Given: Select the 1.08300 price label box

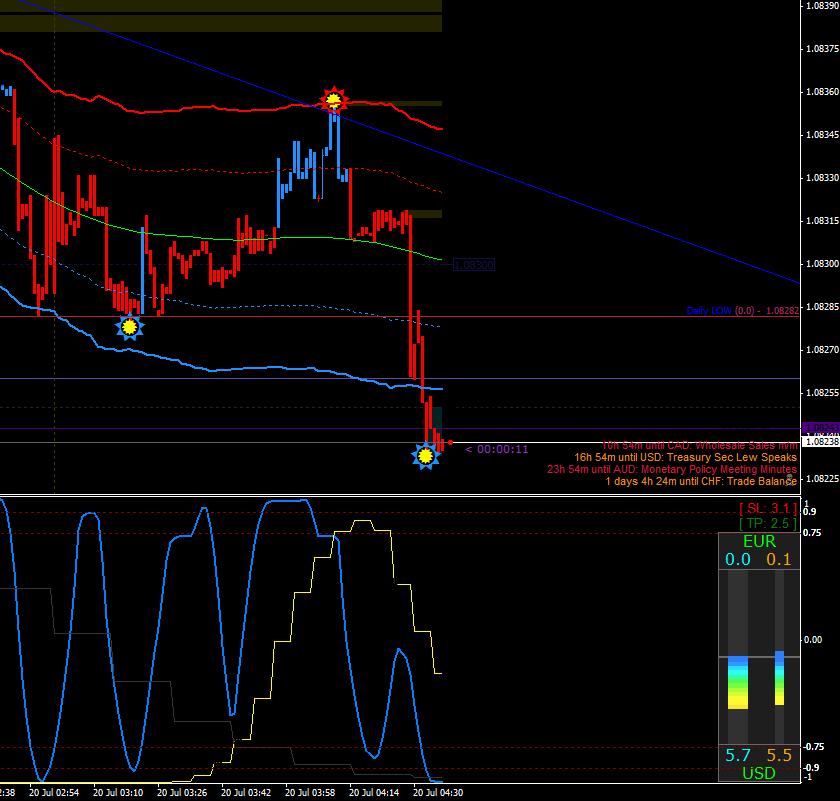Looking at the screenshot, I should [x=474, y=265].
